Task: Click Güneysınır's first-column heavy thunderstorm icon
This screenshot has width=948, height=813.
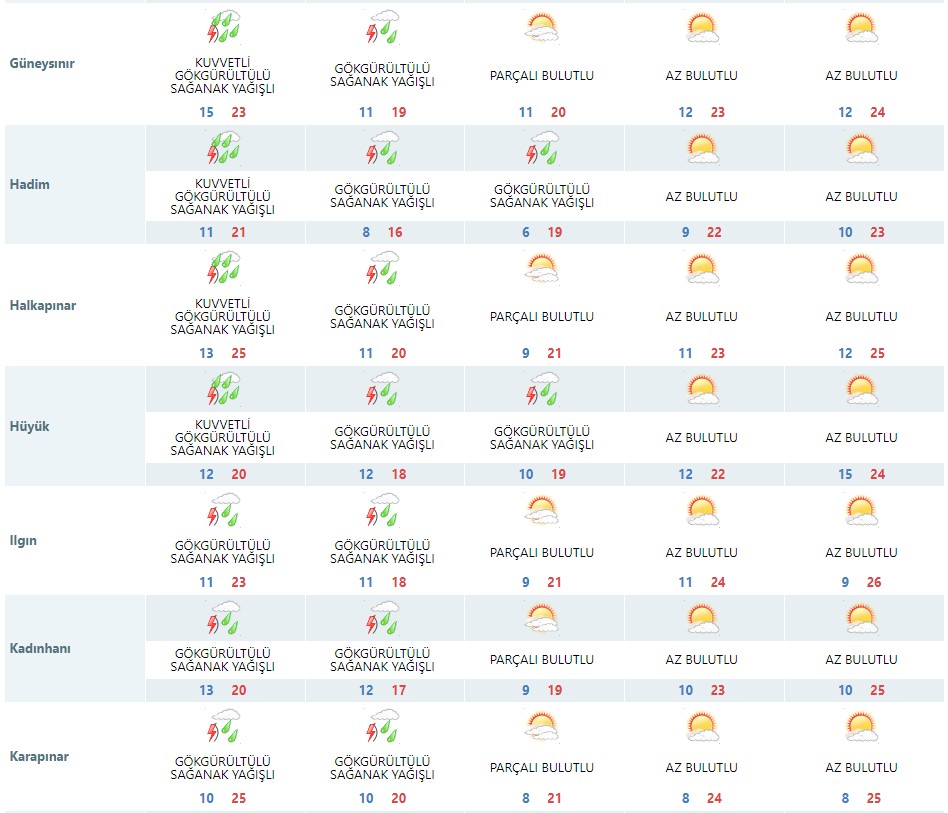Action: [223, 28]
